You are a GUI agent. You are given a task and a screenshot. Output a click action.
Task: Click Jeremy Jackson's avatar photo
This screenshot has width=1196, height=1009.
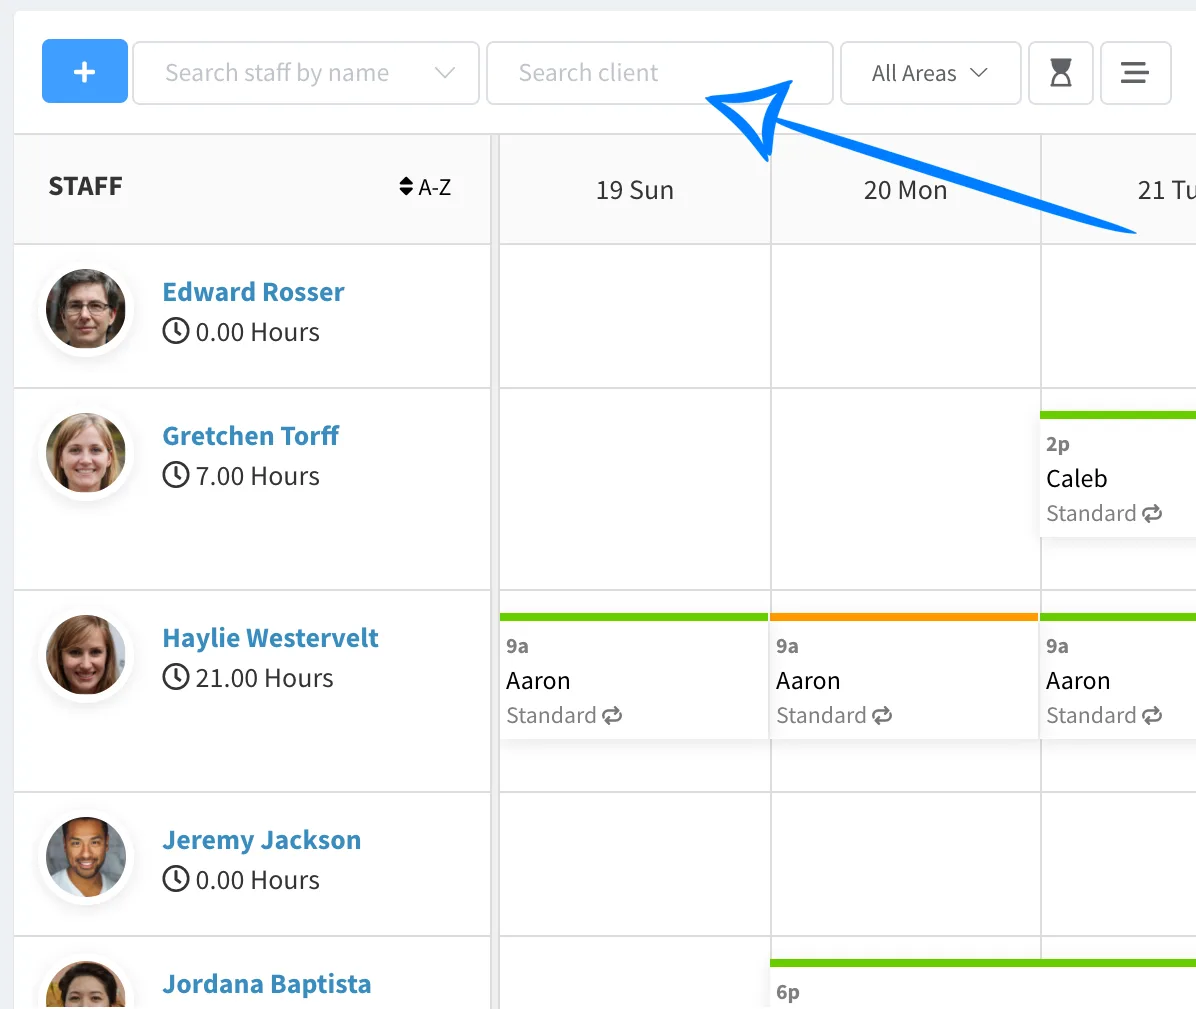tap(85, 857)
